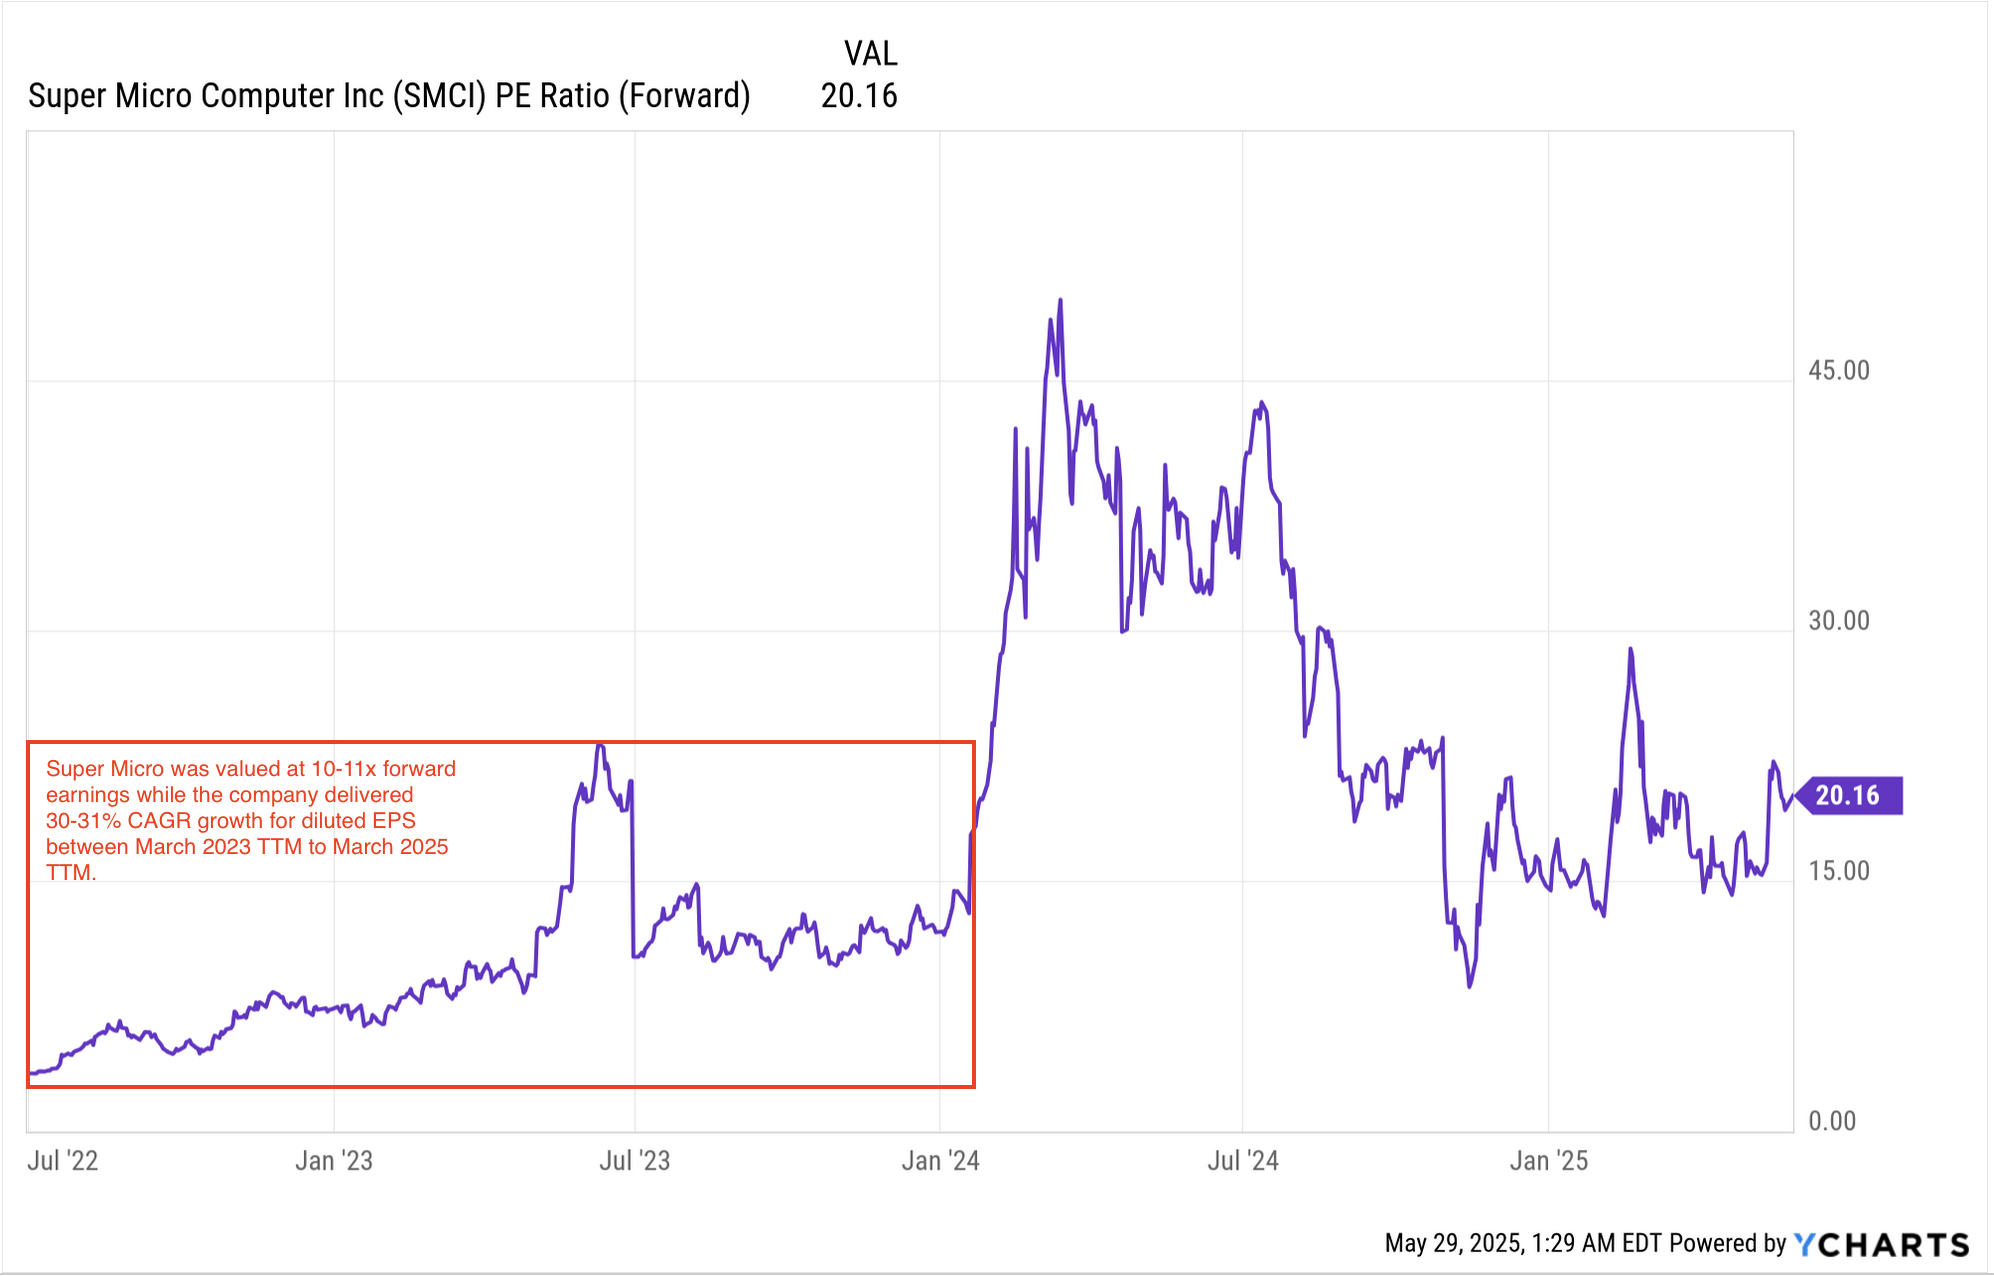Screen dimensions: 1994x1276
Task: Click the Jan '24 axis label
Action: tap(940, 1160)
